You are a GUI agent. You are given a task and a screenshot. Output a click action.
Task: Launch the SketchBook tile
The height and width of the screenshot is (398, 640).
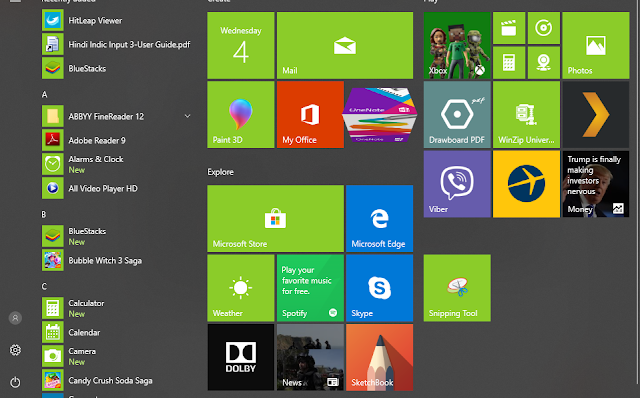click(x=380, y=357)
